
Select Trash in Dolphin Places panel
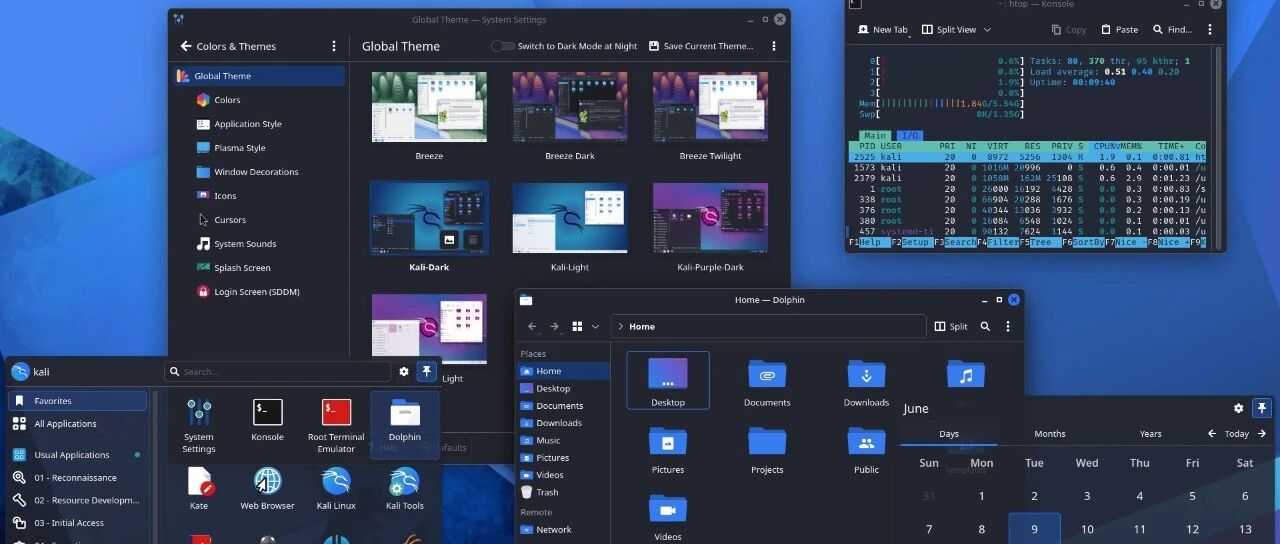click(x=564, y=492)
